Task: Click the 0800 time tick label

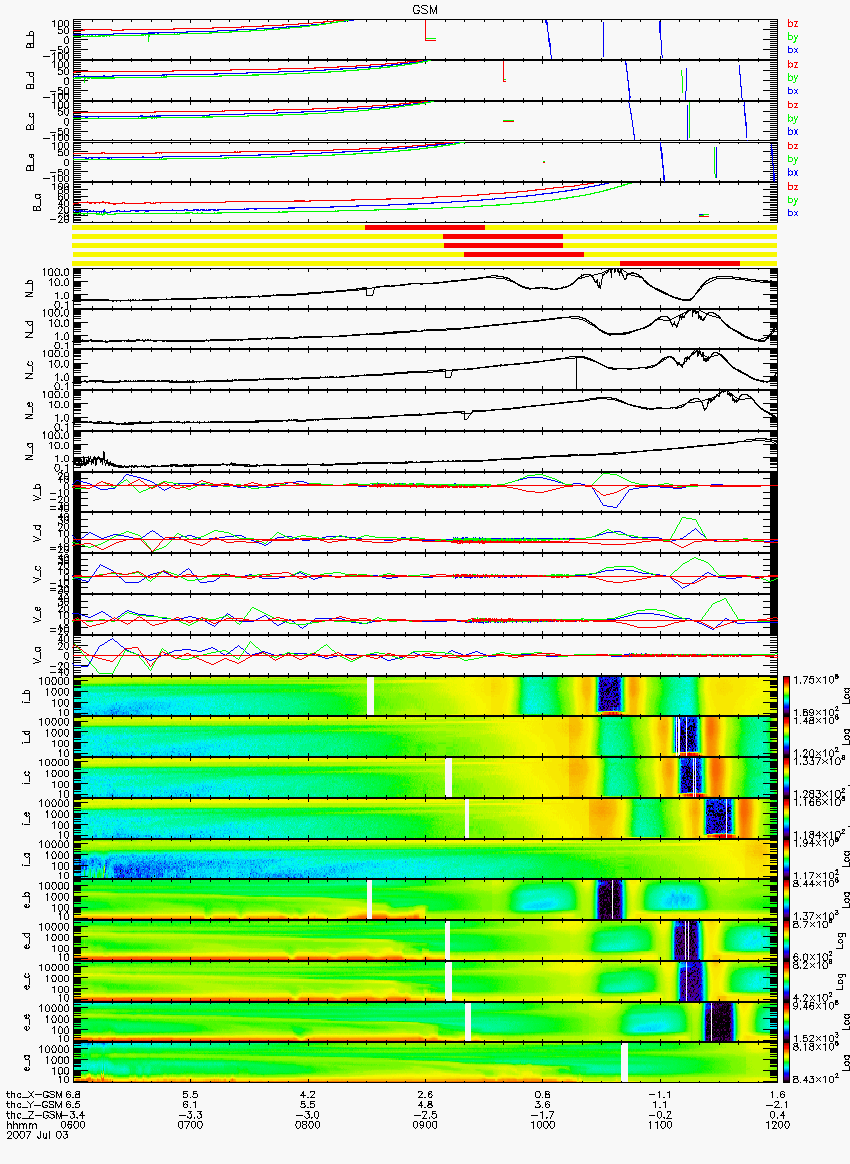Action: (x=307, y=1125)
